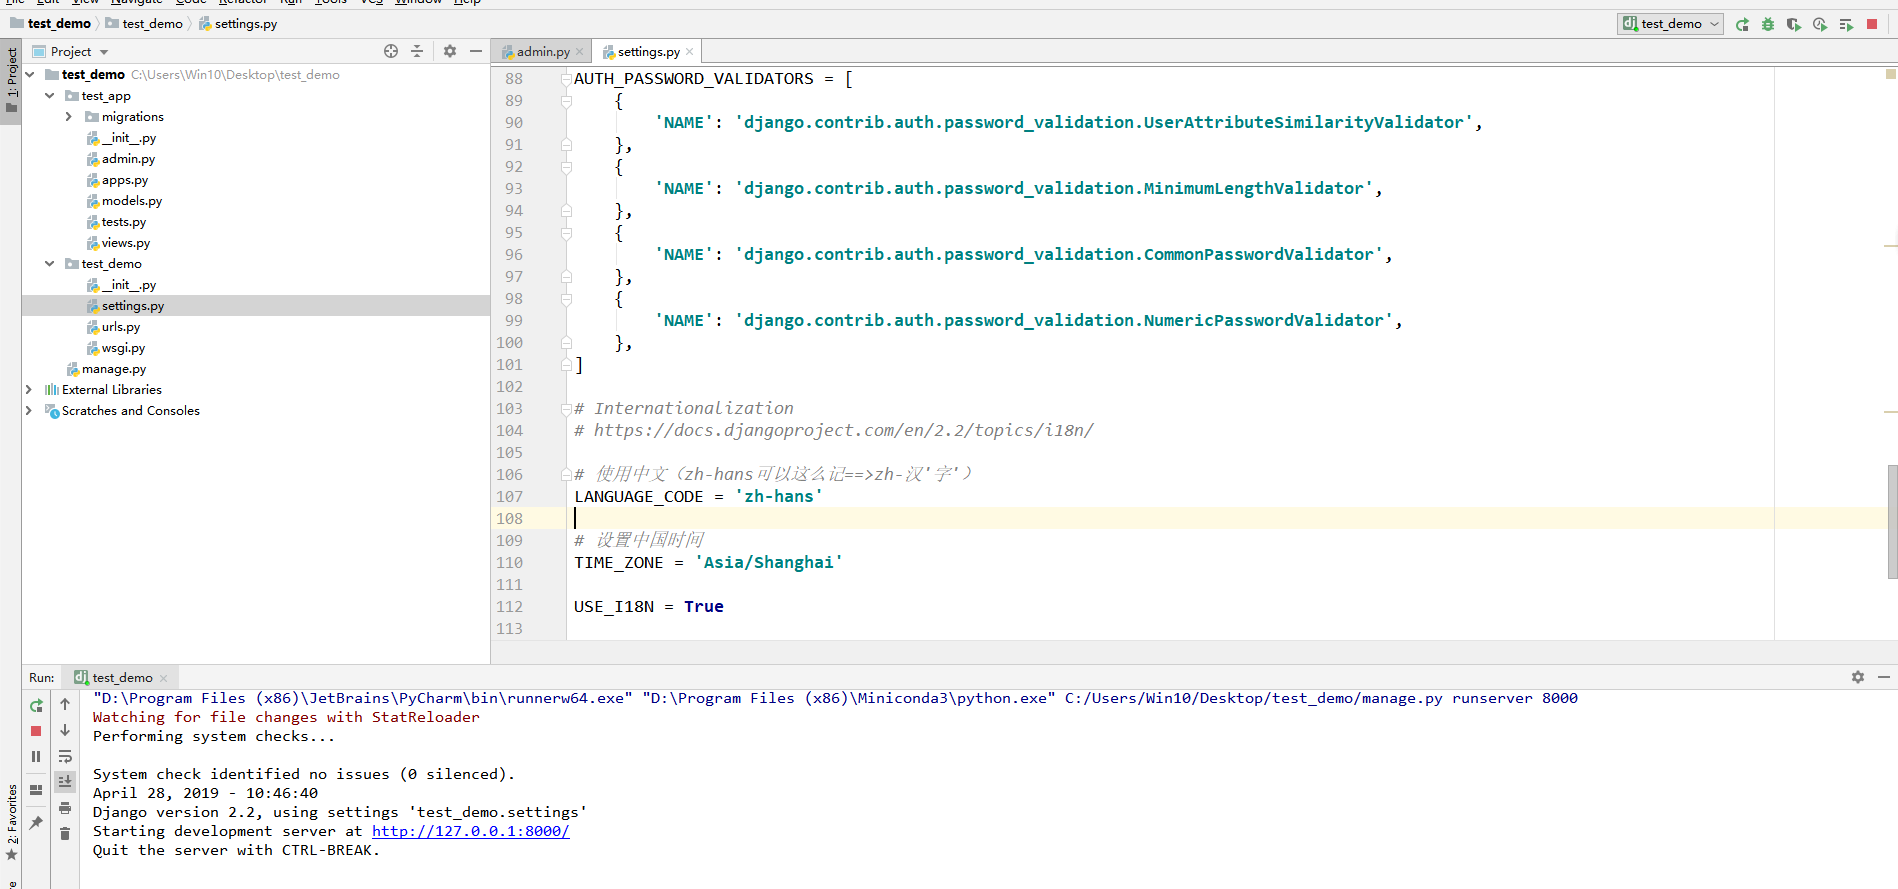Image resolution: width=1898 pixels, height=889 pixels.
Task: Hide the Project tool window
Action: point(476,51)
